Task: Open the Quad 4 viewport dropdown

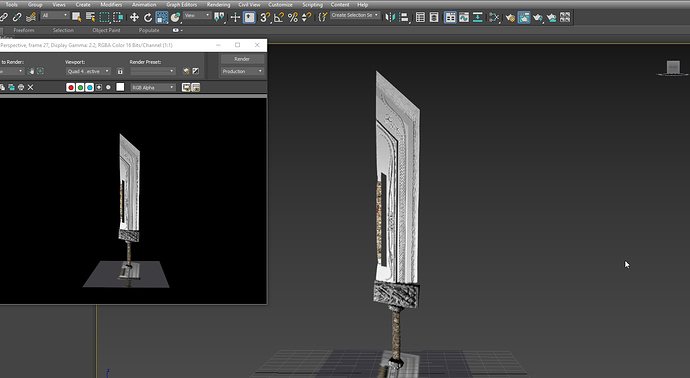Action: [x=88, y=71]
